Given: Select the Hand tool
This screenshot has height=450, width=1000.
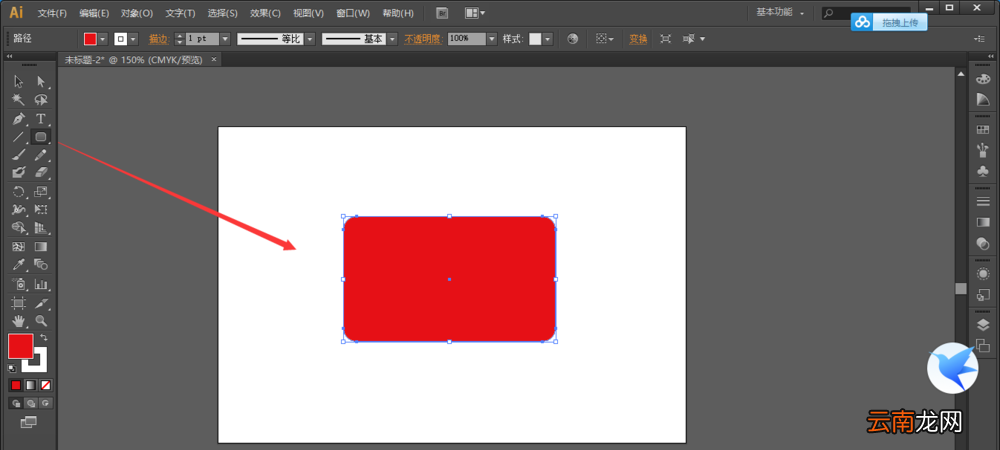Looking at the screenshot, I should tap(18, 321).
